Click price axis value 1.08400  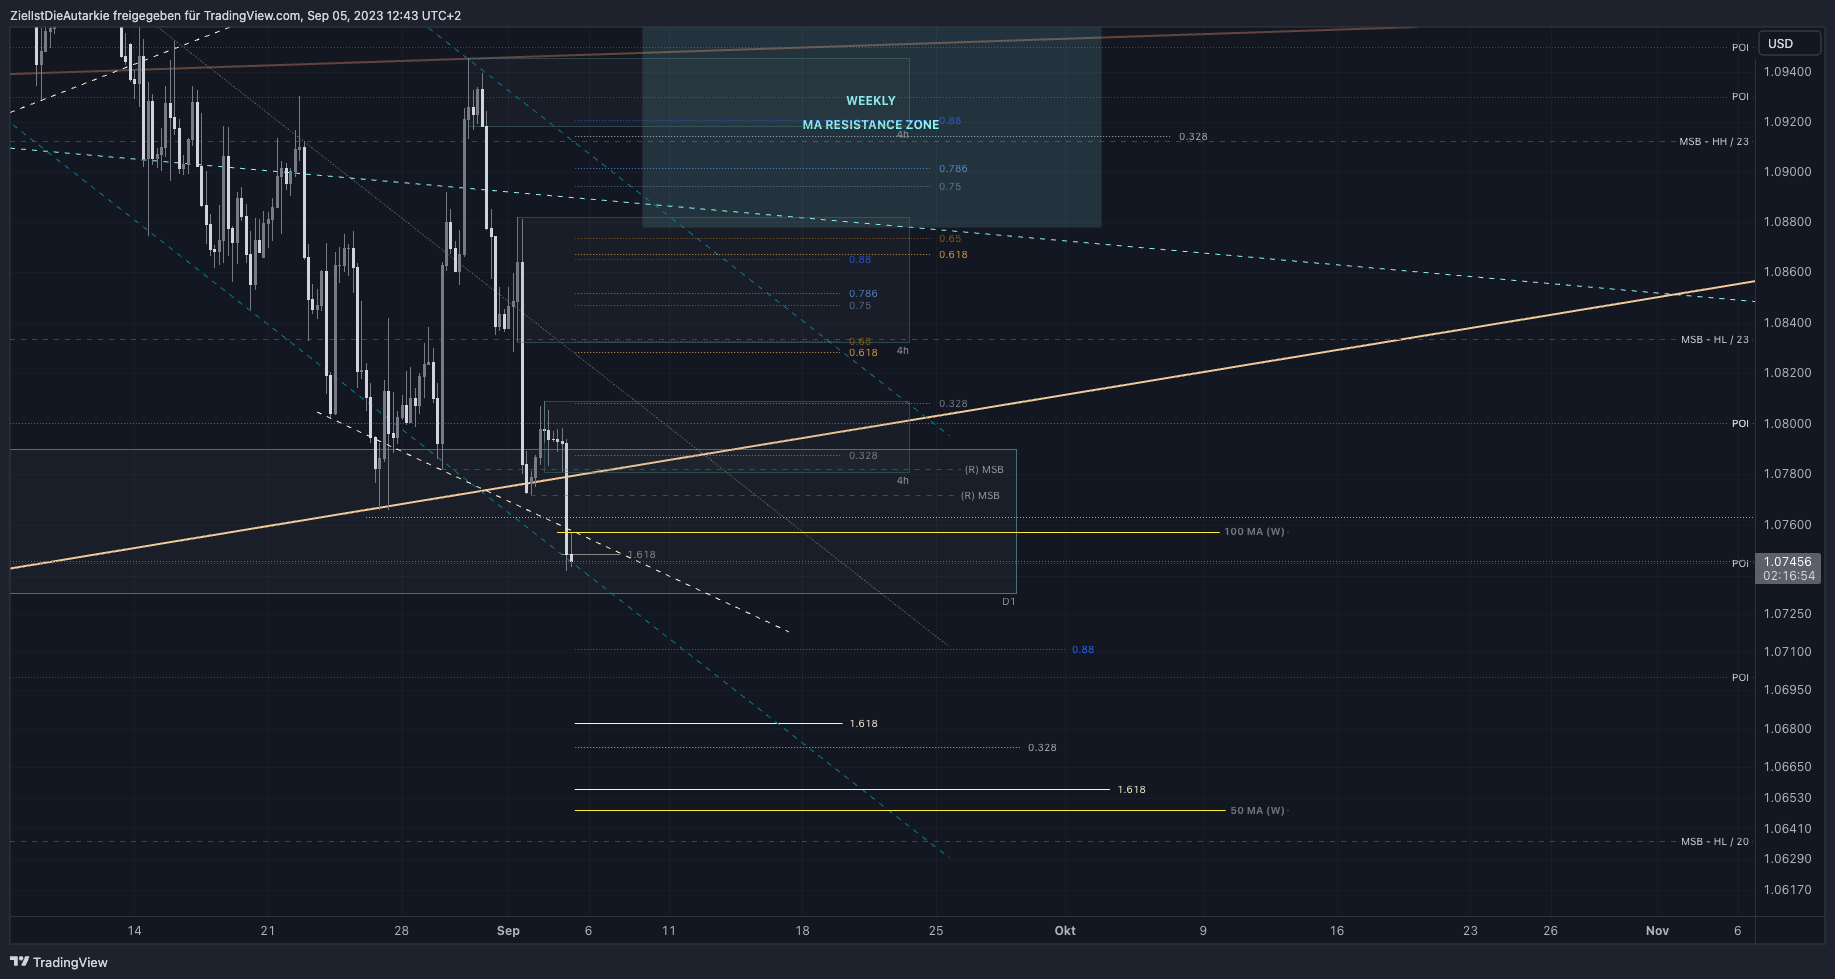1788,323
